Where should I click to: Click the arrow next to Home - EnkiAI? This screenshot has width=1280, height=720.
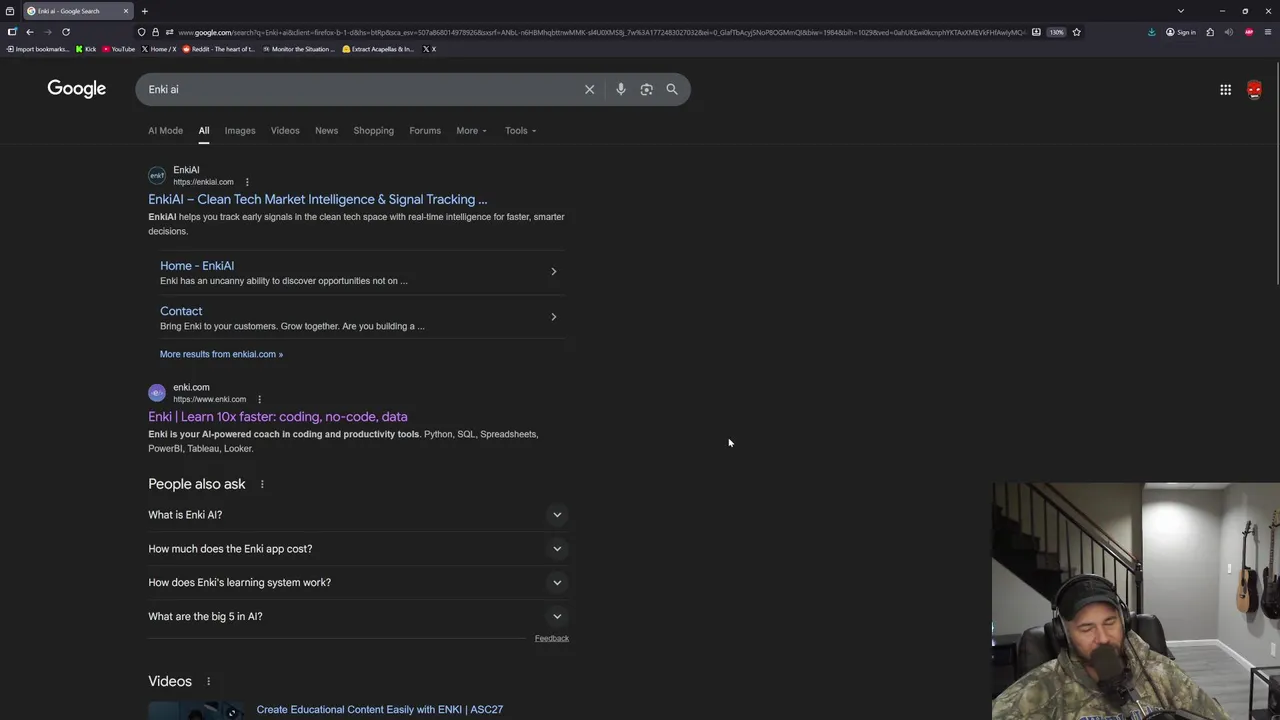pyautogui.click(x=553, y=271)
